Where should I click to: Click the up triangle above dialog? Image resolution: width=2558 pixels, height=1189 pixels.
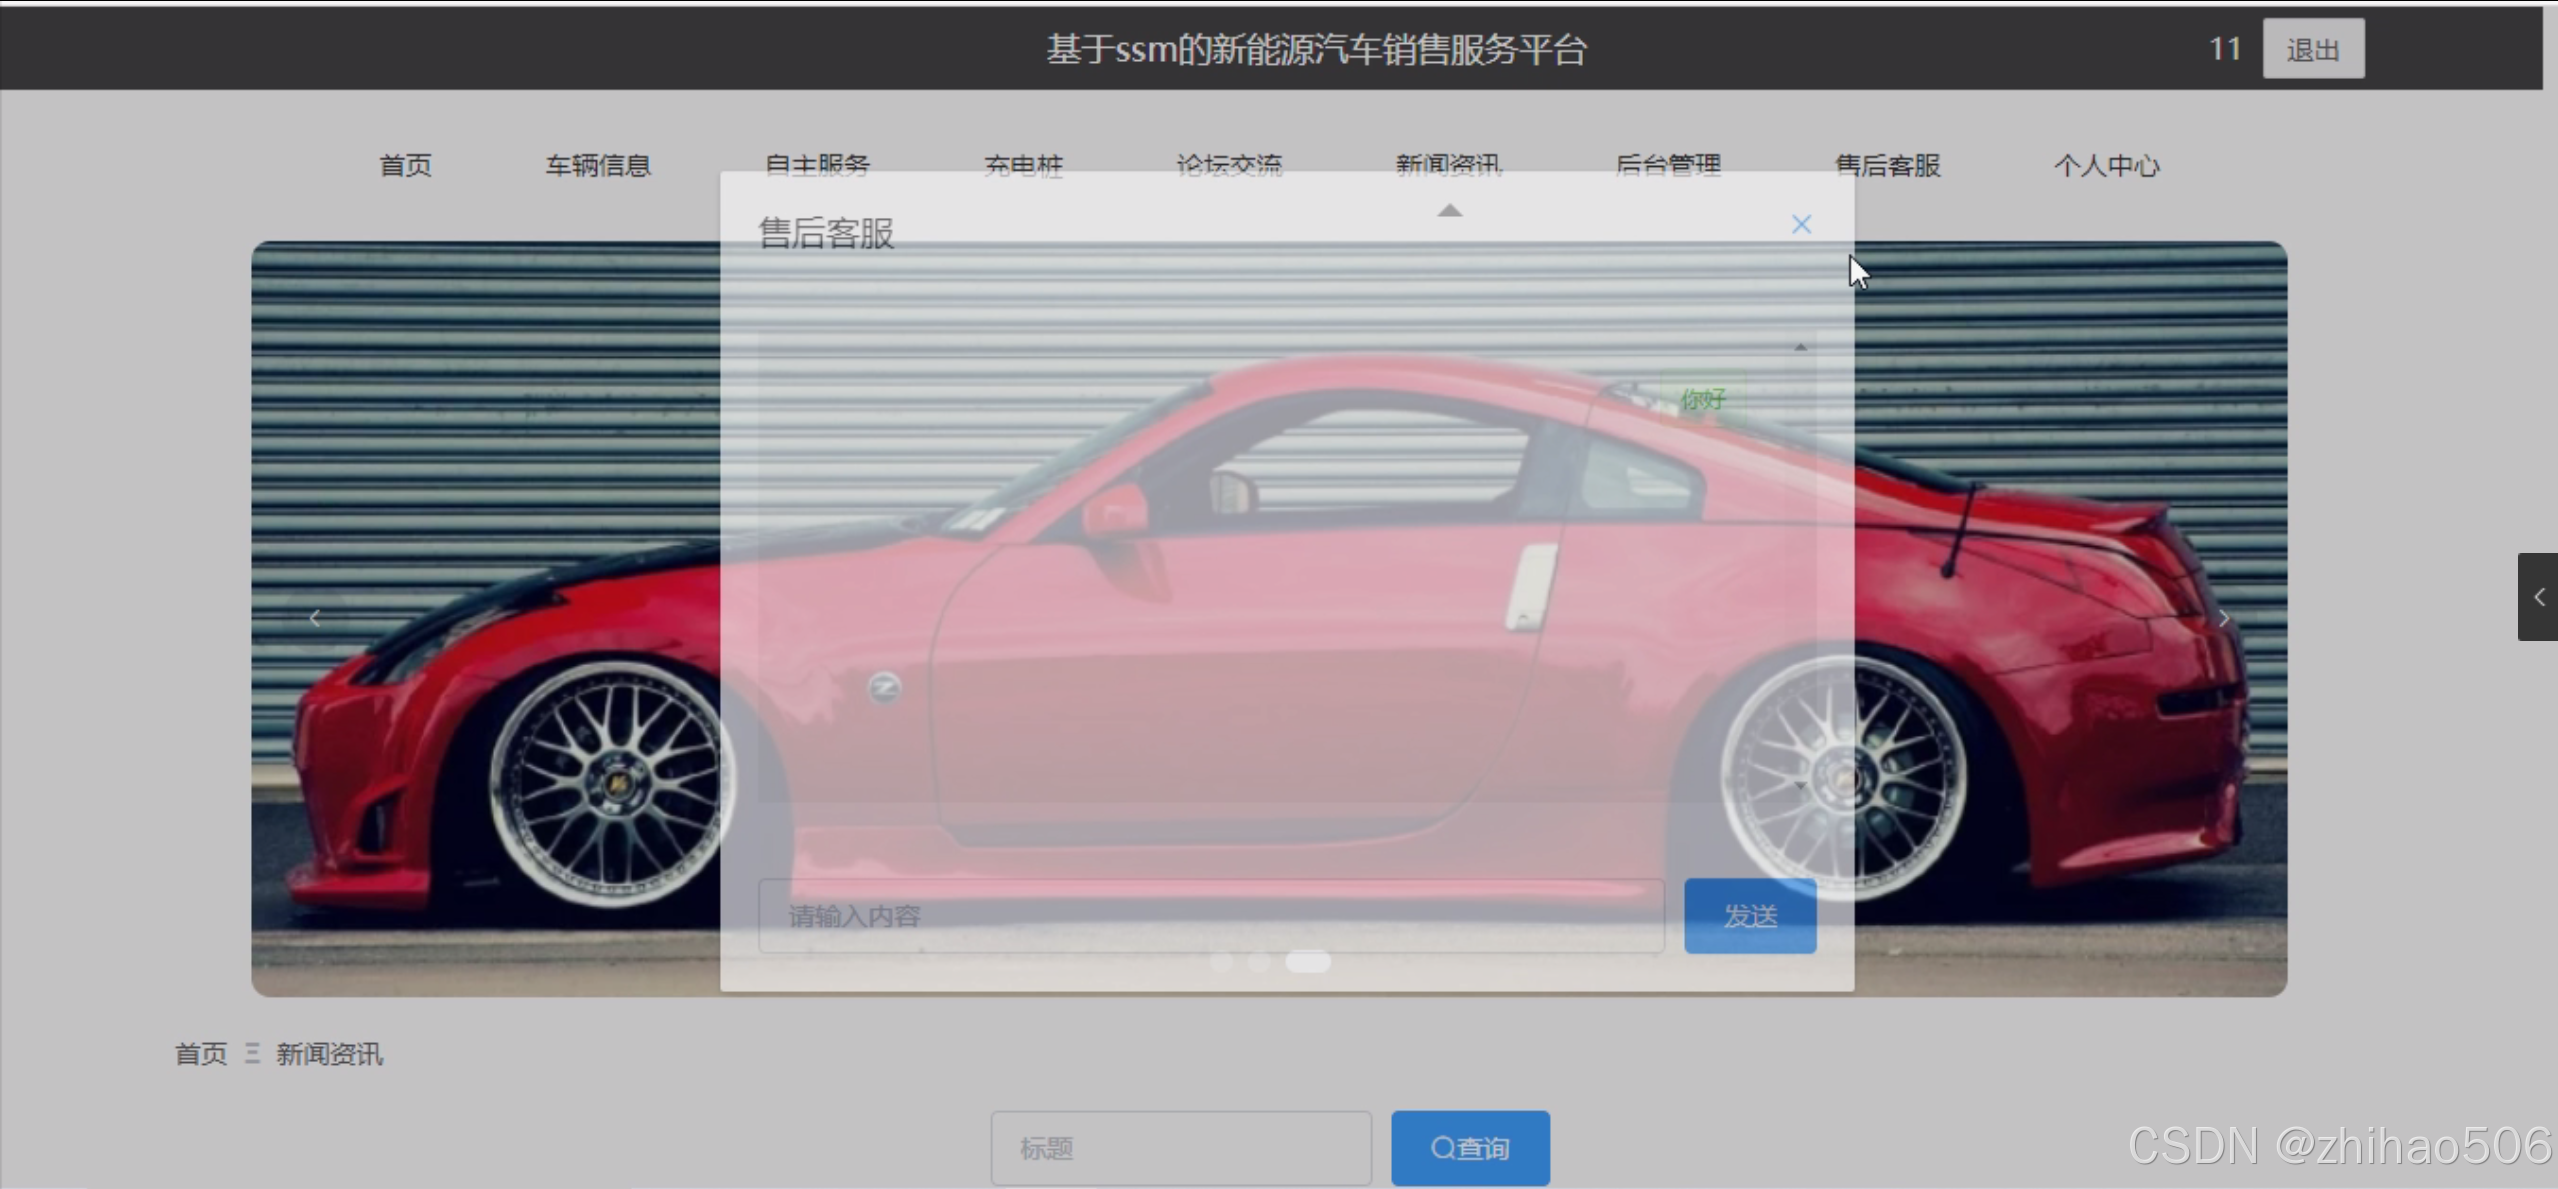pyautogui.click(x=1449, y=210)
